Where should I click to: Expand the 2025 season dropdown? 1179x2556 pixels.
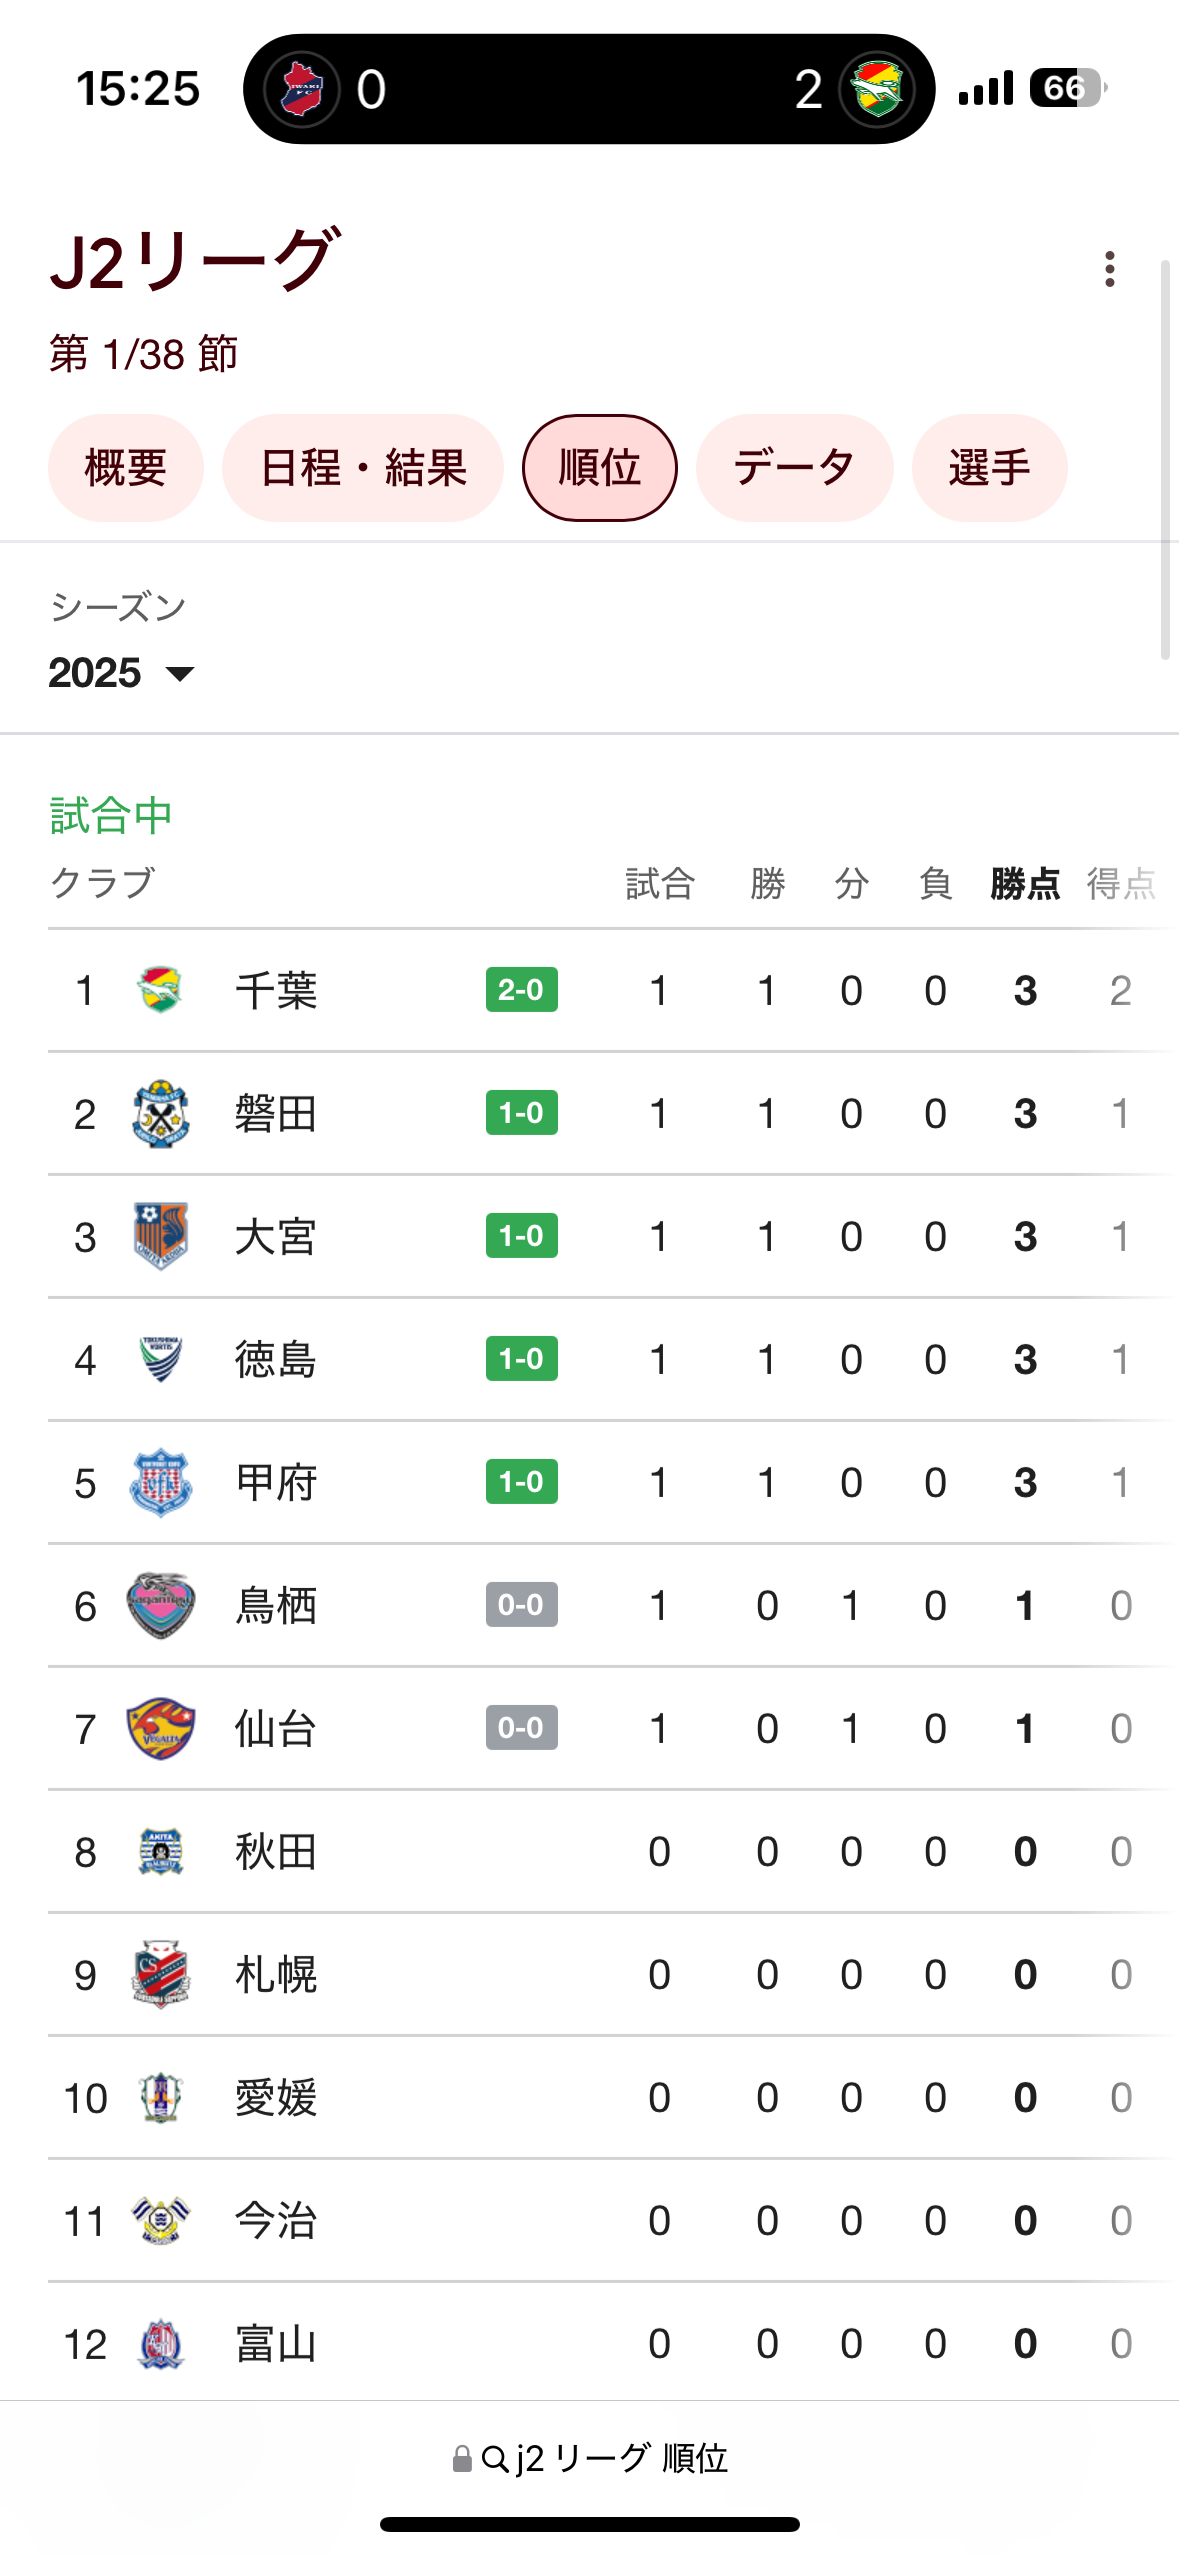[122, 673]
